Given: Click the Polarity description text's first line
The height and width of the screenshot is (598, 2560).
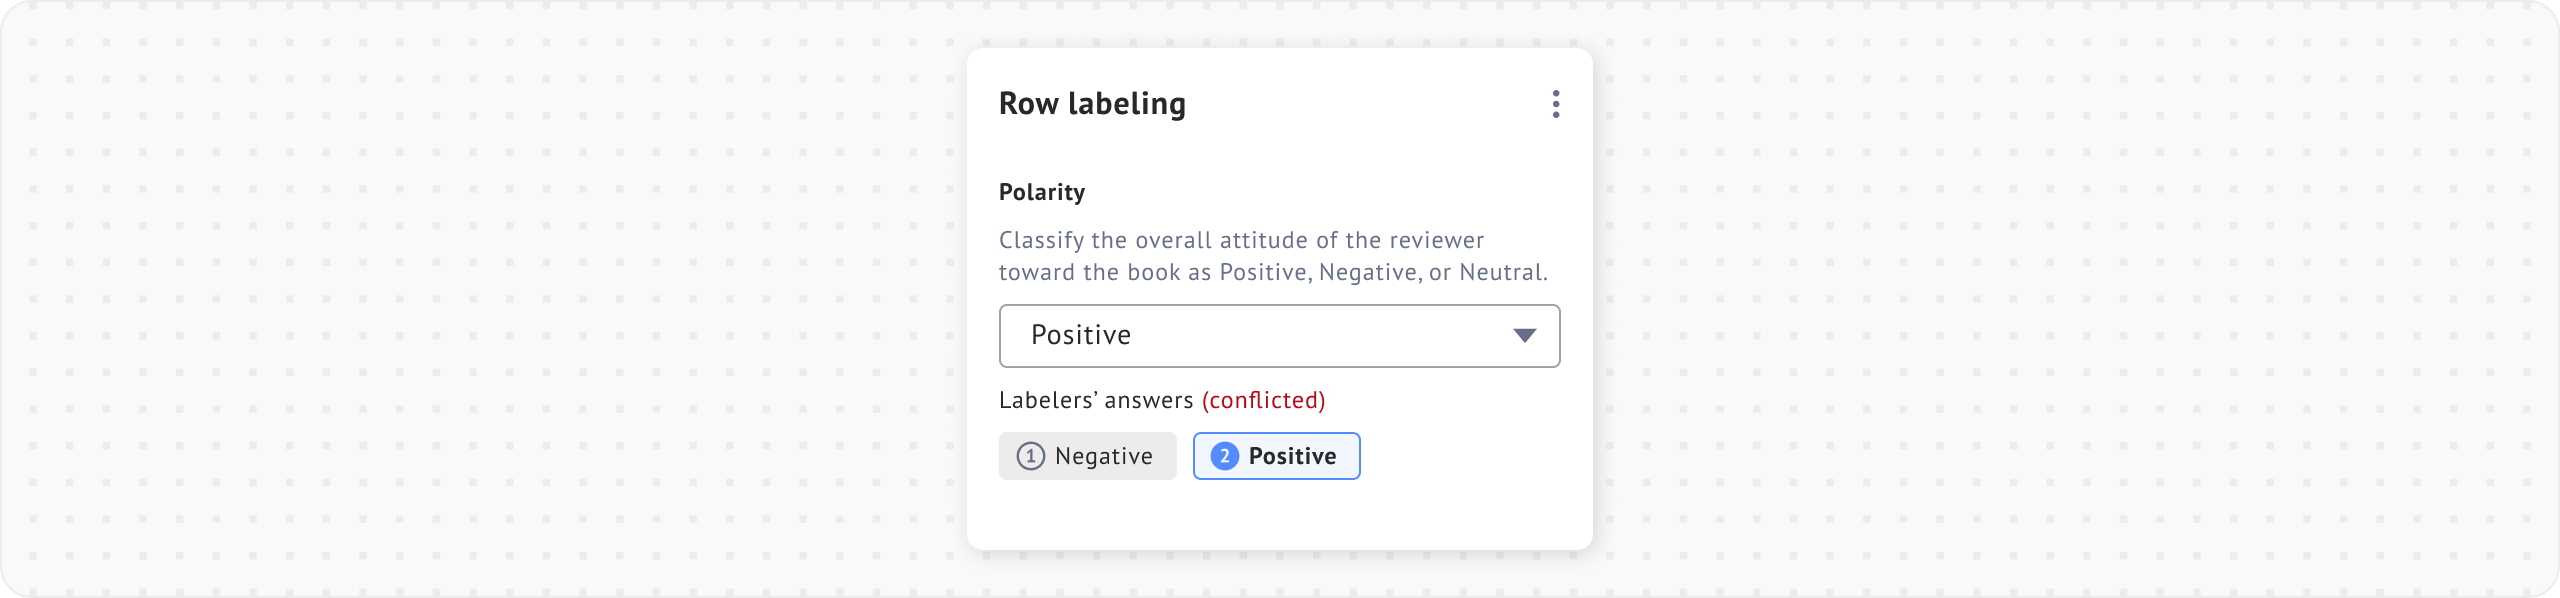Looking at the screenshot, I should coord(1241,240).
